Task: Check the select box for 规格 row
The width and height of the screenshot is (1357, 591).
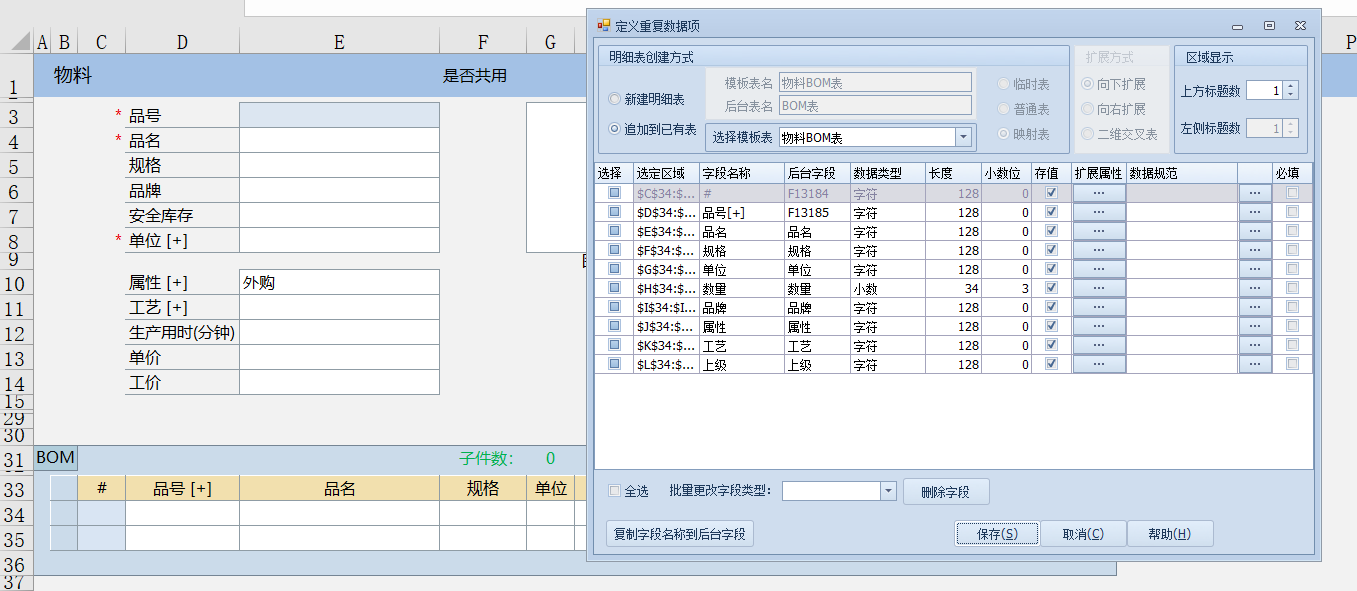Action: pos(614,250)
